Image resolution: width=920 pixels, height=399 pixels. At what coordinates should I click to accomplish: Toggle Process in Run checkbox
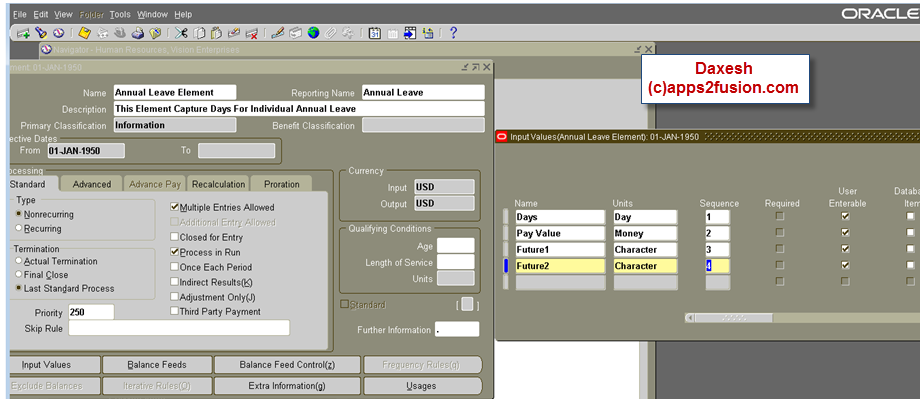(174, 252)
